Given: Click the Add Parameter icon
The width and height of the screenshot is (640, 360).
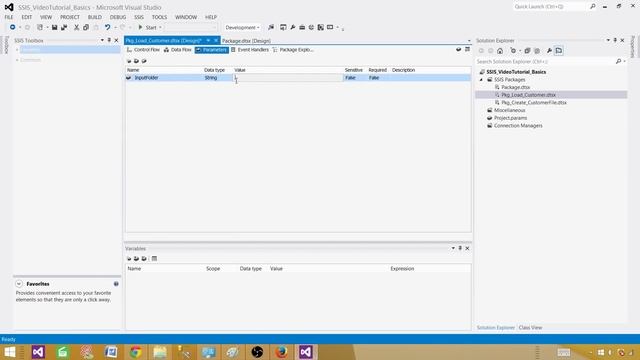Looking at the screenshot, I should (129, 61).
